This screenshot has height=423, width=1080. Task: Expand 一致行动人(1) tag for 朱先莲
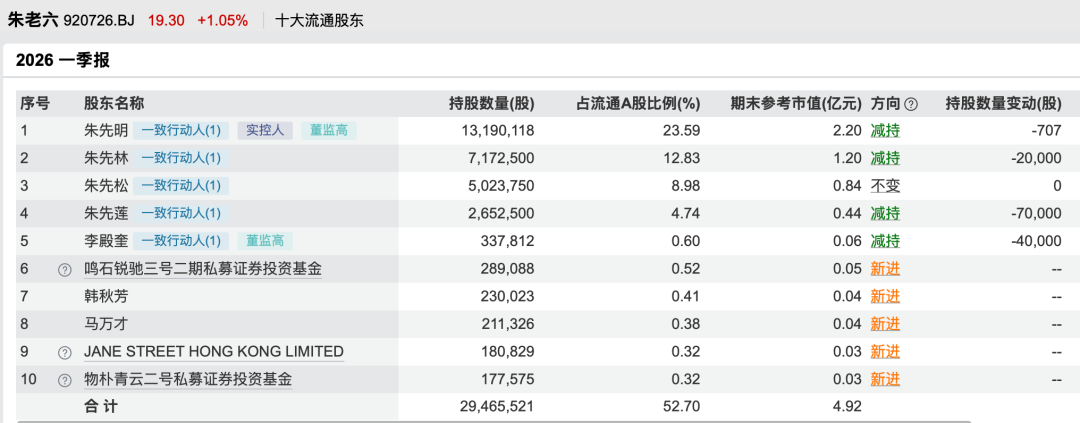(185, 213)
